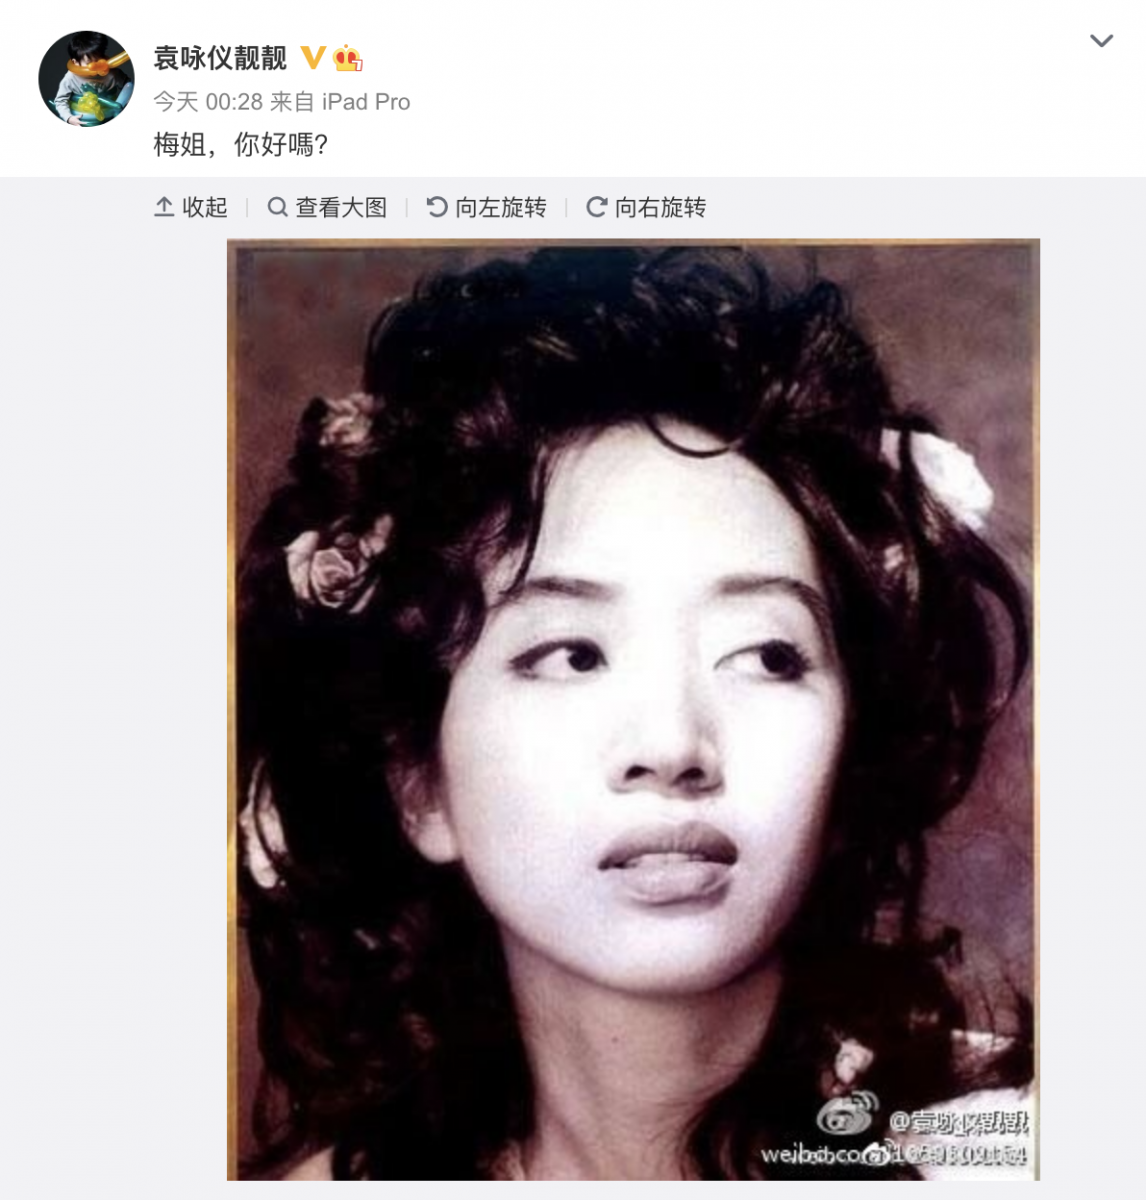This screenshot has height=1200, width=1146.
Task: Click the Weibo logo watermark on photo
Action: point(846,1115)
